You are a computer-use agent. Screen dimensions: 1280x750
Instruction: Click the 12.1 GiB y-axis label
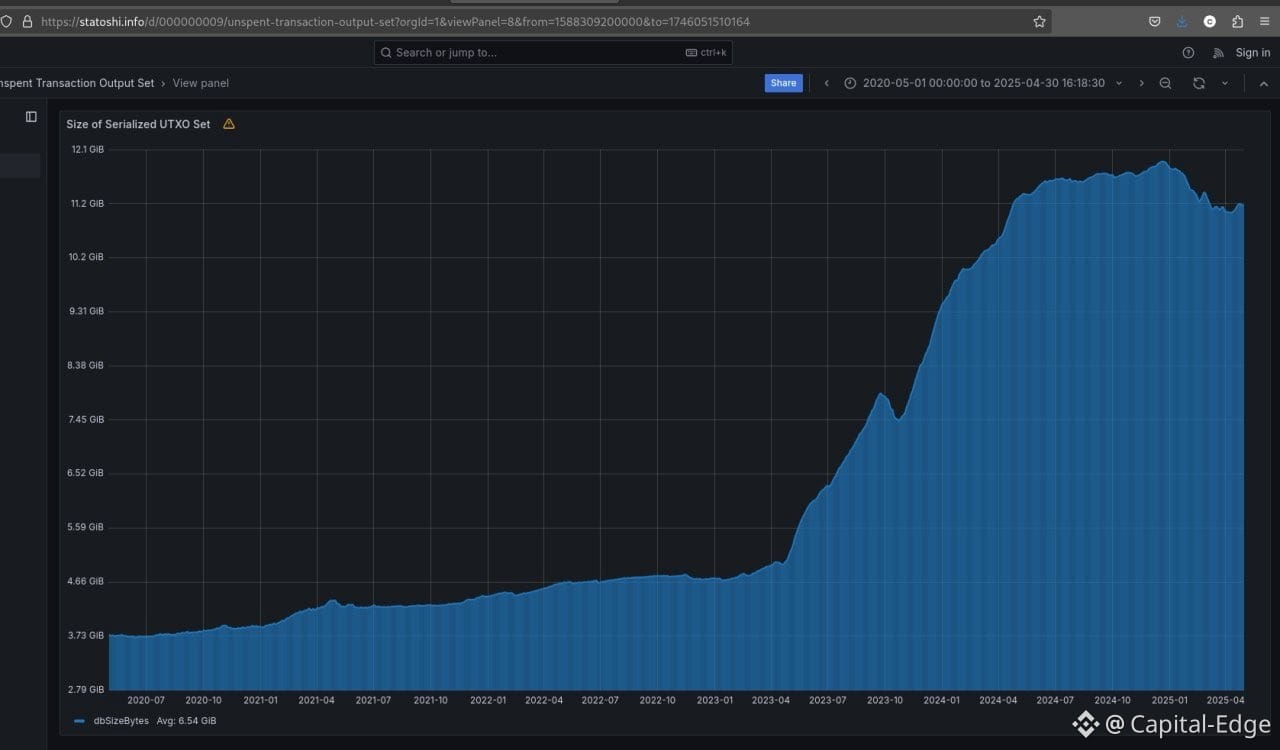pos(88,149)
